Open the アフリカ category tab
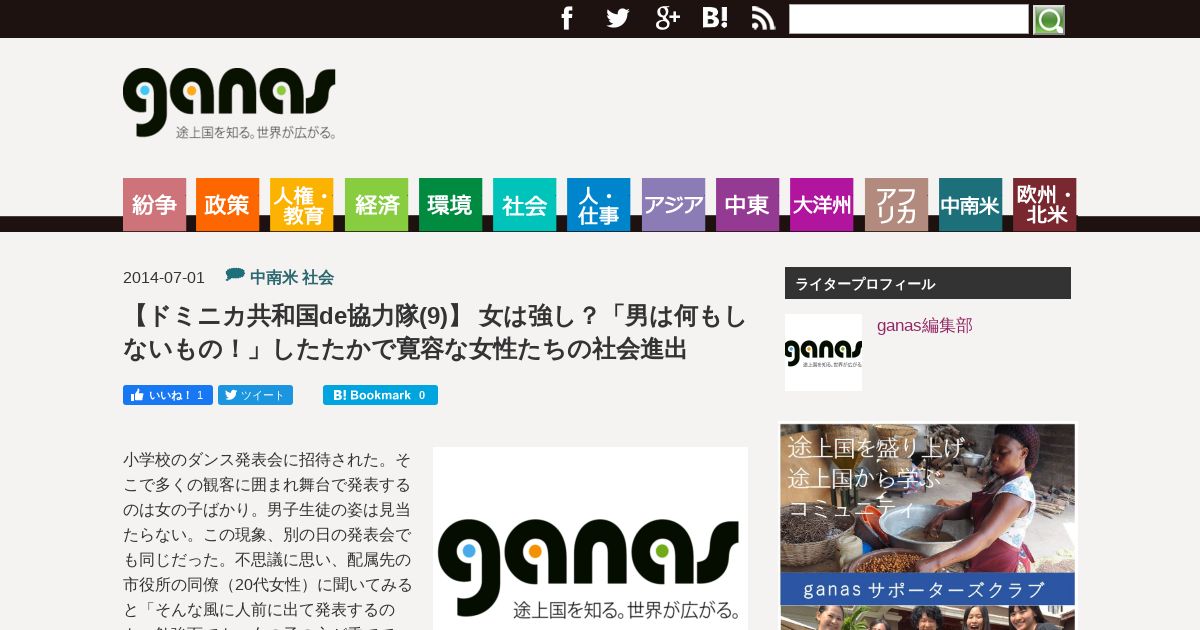Screen dimensions: 1200x630 (896, 205)
